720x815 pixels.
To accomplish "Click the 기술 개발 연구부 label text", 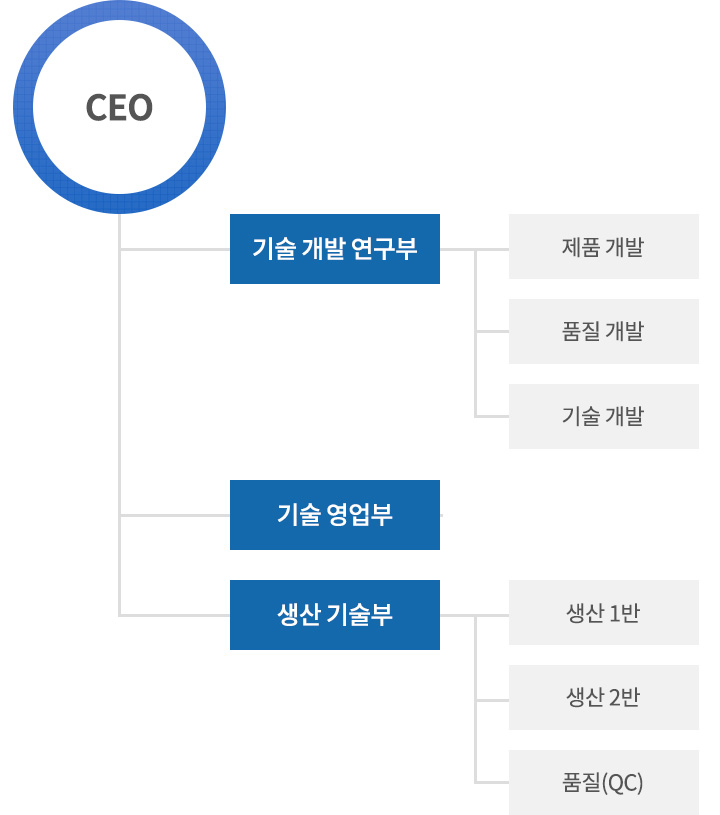I will tap(335, 248).
